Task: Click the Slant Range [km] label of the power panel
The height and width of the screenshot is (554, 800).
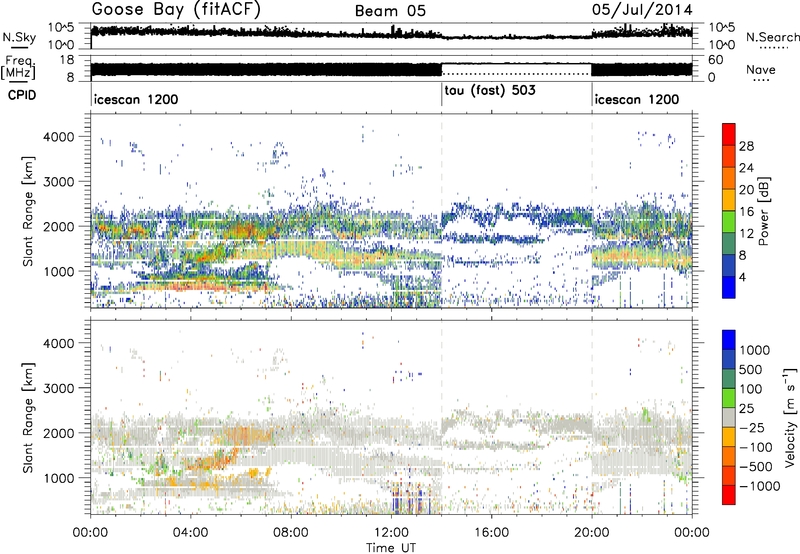Action: (x=28, y=211)
